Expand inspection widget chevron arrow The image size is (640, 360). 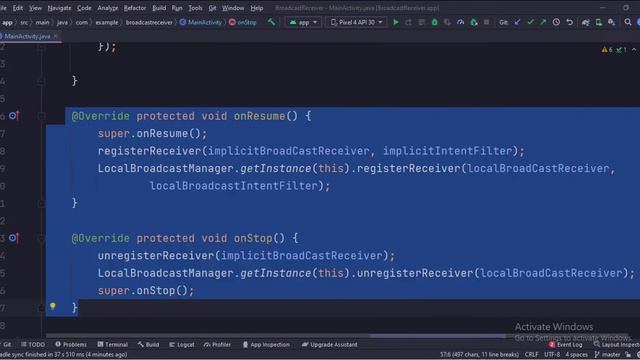pyautogui.click(x=634, y=50)
